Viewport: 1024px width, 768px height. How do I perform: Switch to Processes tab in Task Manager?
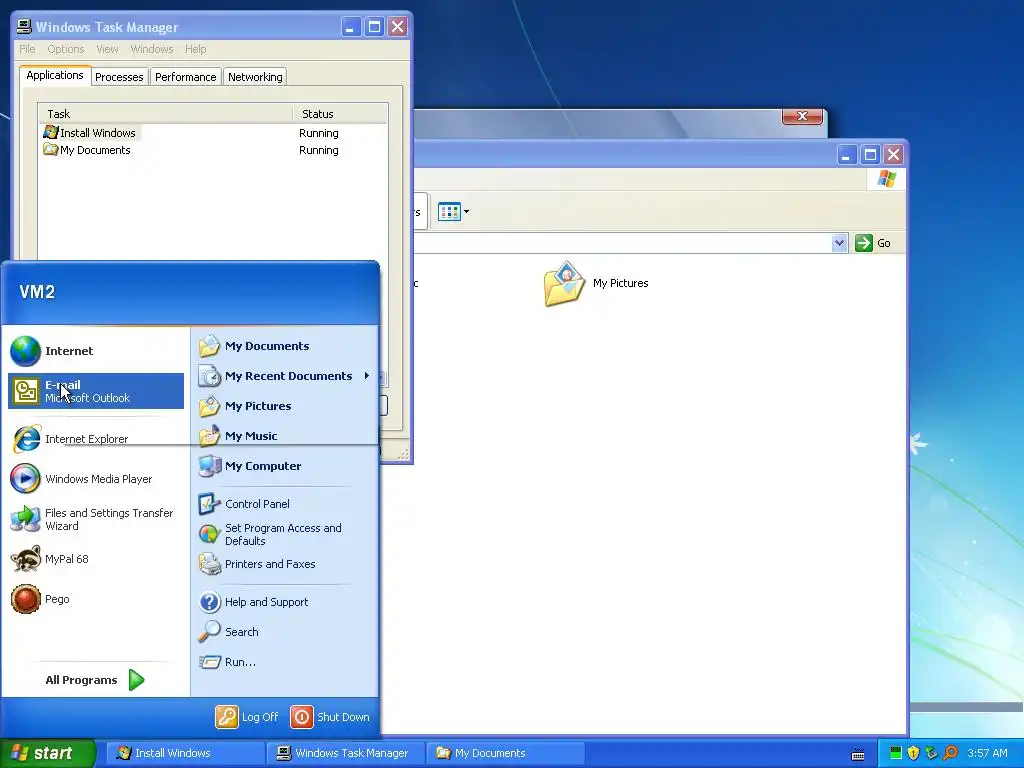click(x=119, y=76)
